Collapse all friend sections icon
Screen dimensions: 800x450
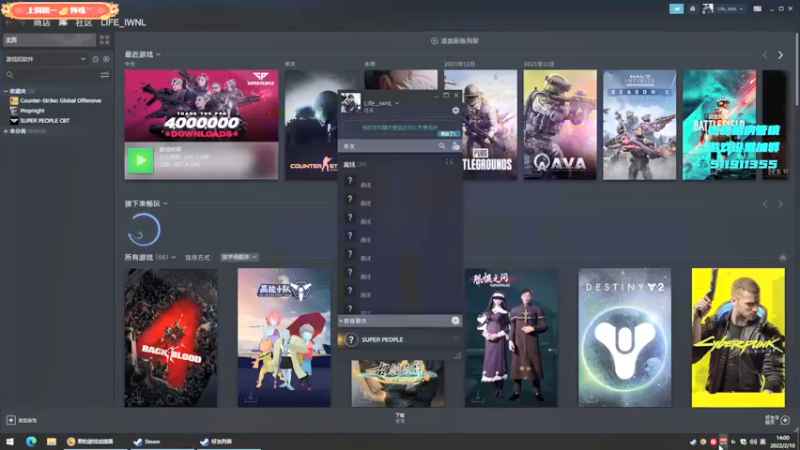(449, 162)
